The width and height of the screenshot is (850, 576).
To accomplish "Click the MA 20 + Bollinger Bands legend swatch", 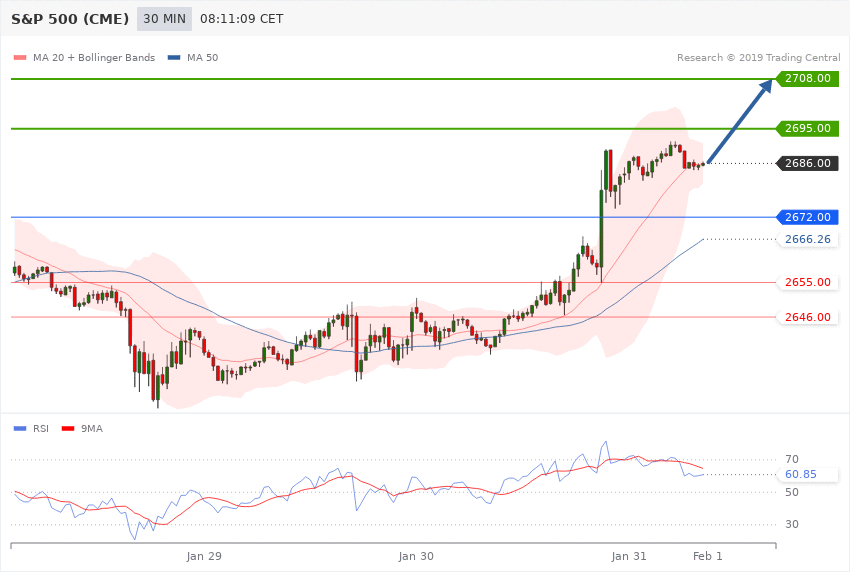I will (20, 57).
